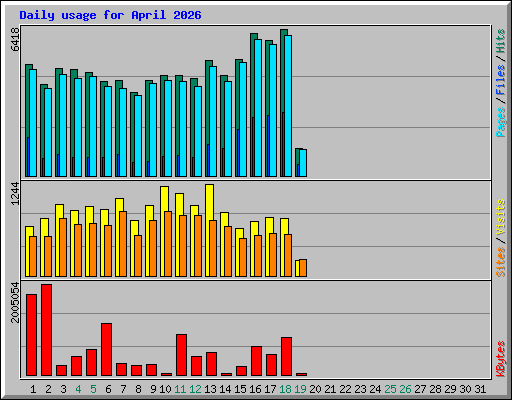Screen dimensions: 512x400
Task: Select green weekend day 5 label
Action: 93,389
